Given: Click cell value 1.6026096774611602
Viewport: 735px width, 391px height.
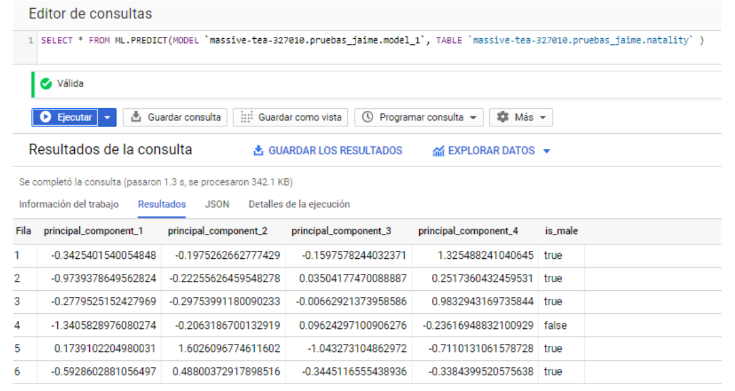Looking at the screenshot, I should coord(229,348).
